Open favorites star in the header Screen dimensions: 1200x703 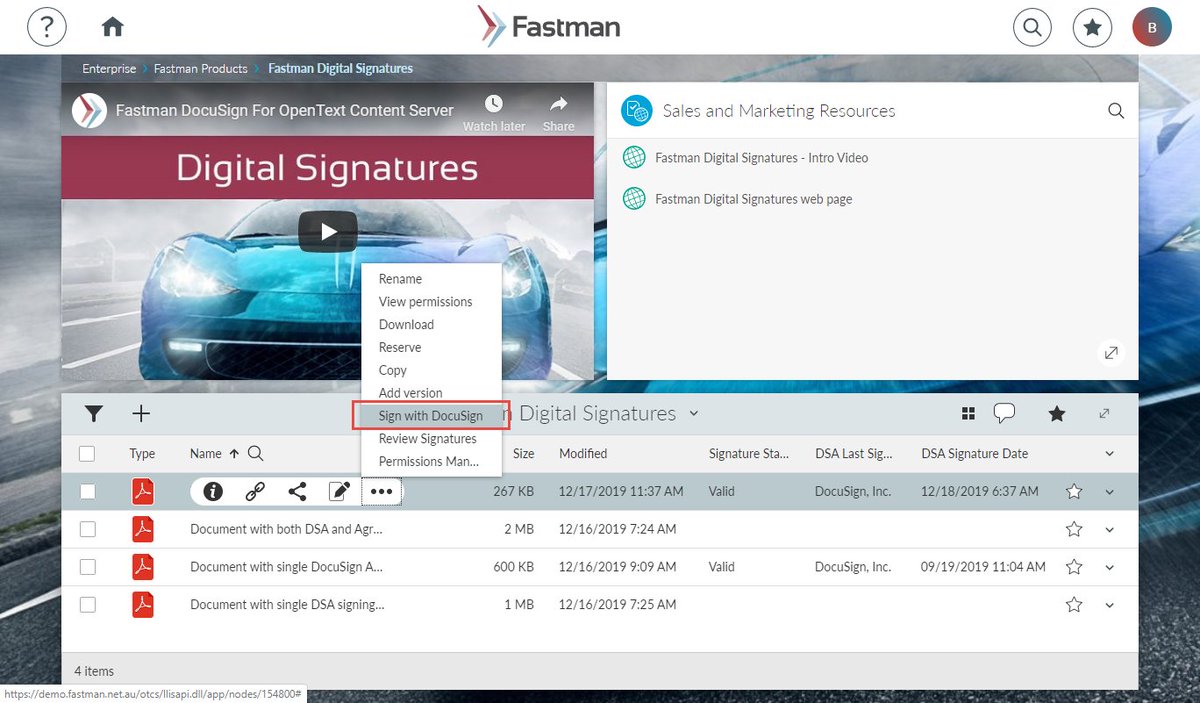(x=1092, y=27)
